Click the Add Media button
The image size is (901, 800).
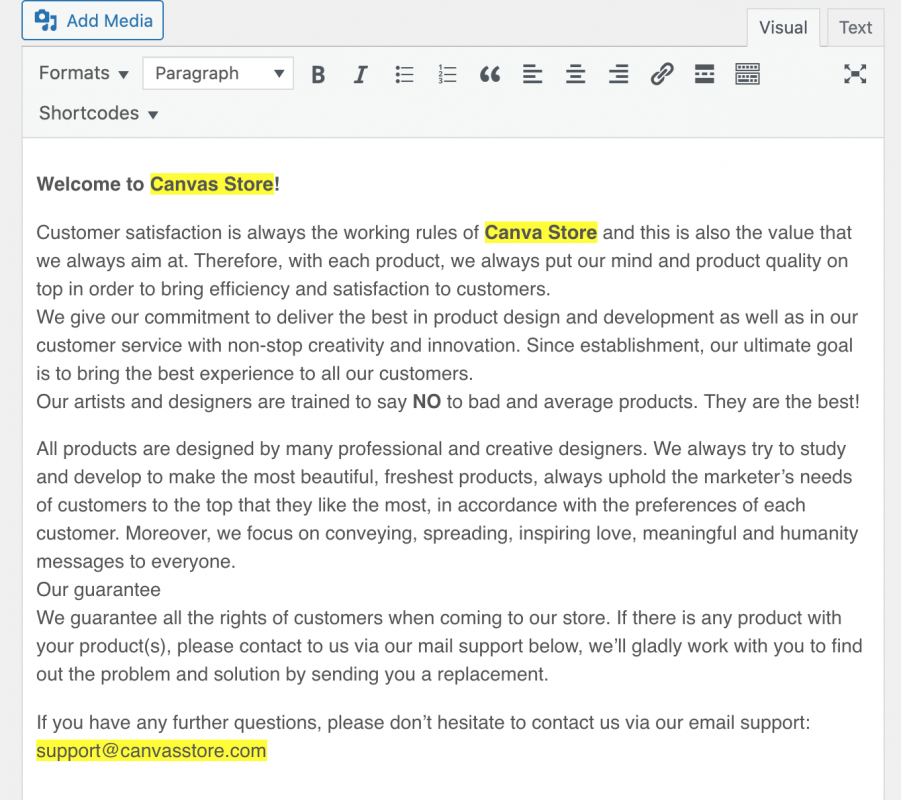click(93, 21)
